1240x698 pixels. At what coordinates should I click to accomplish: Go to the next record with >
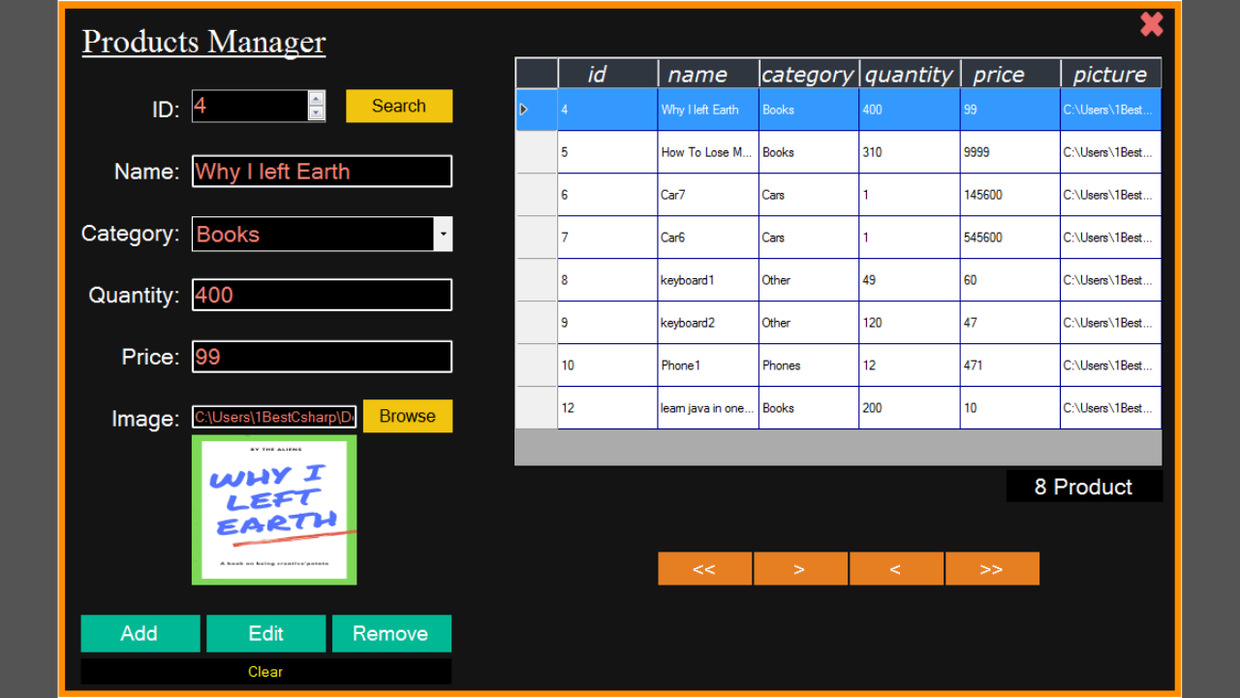tap(800, 568)
